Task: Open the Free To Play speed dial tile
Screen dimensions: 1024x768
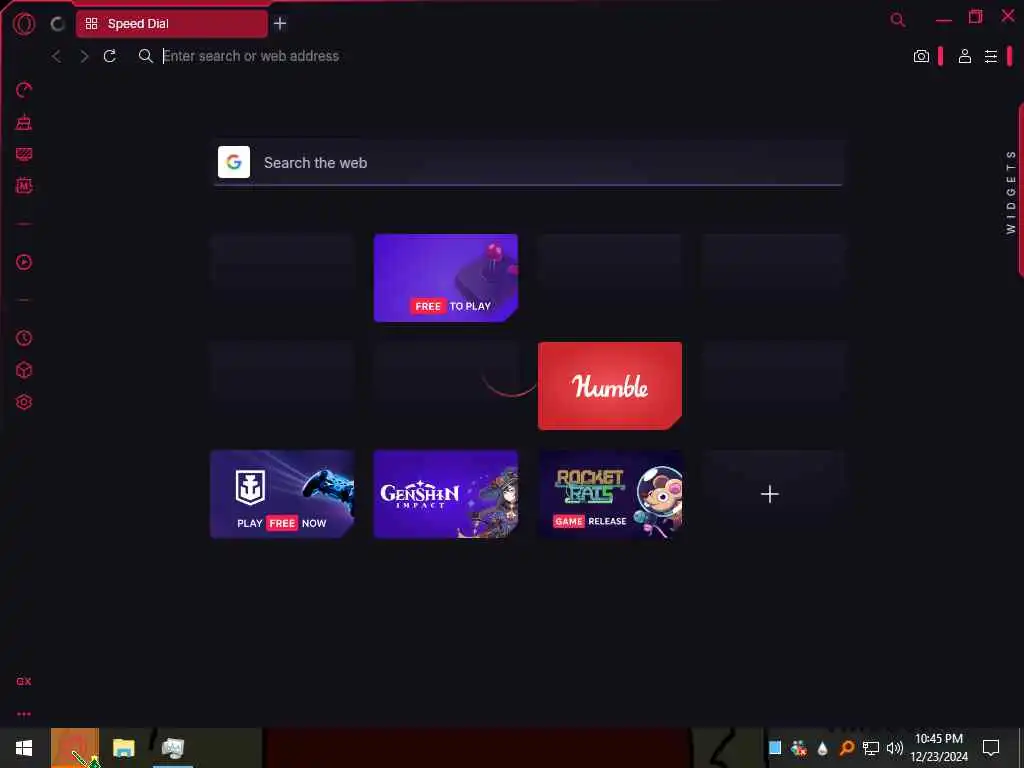Action: click(x=446, y=278)
